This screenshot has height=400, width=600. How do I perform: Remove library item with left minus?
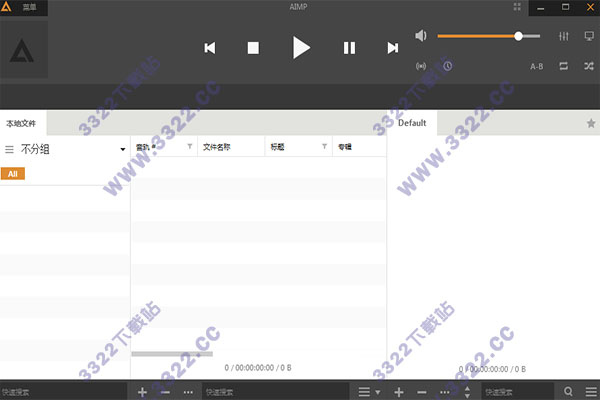(165, 392)
